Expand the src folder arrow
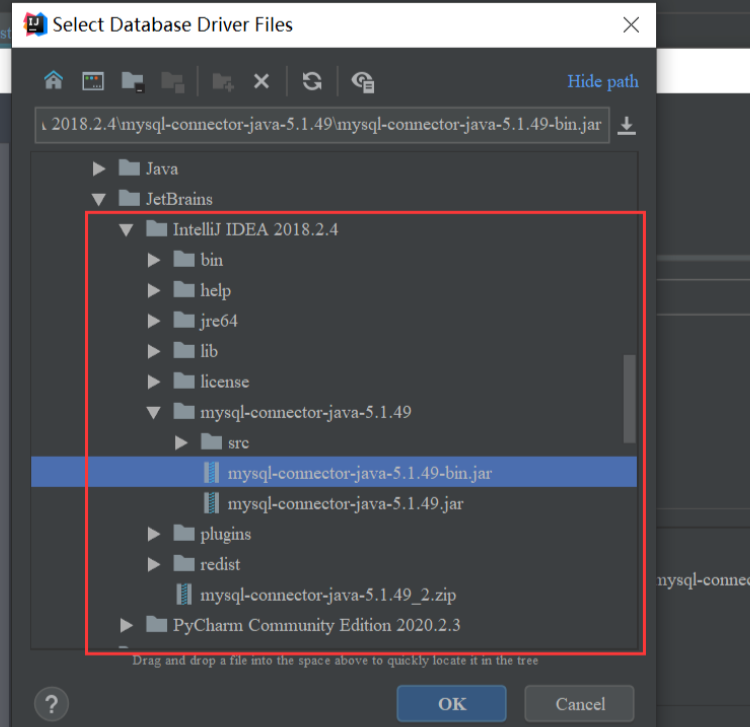 (181, 442)
